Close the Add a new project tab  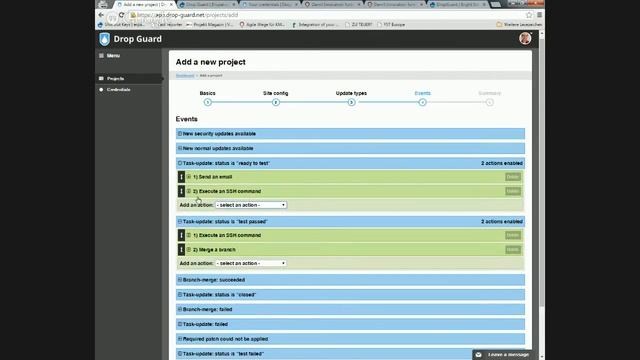pyautogui.click(x=171, y=4)
